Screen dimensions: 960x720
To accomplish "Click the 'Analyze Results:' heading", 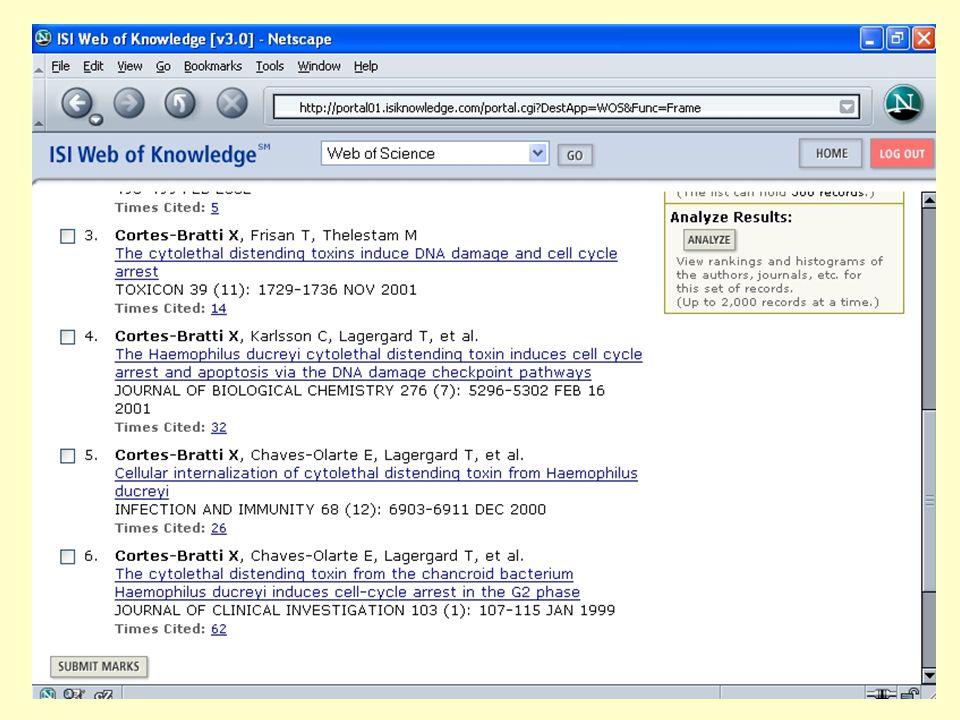I will (731, 217).
